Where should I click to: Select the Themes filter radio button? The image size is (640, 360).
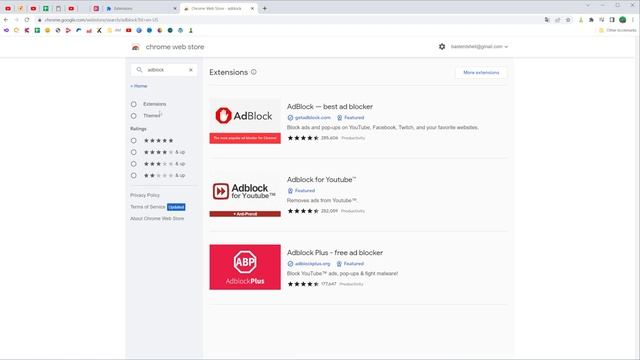tap(133, 116)
